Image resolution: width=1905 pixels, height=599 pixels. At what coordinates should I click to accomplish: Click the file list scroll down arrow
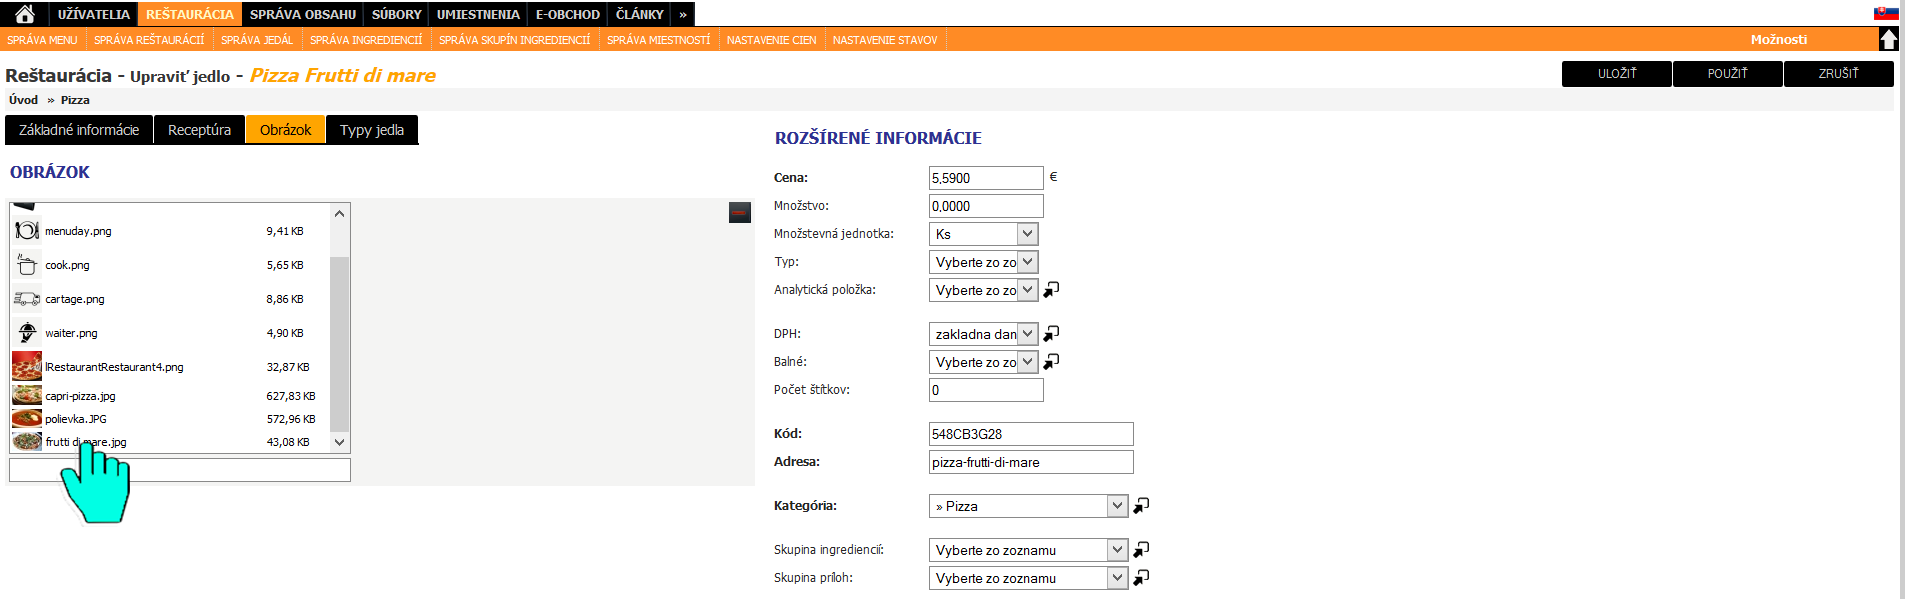click(x=339, y=442)
